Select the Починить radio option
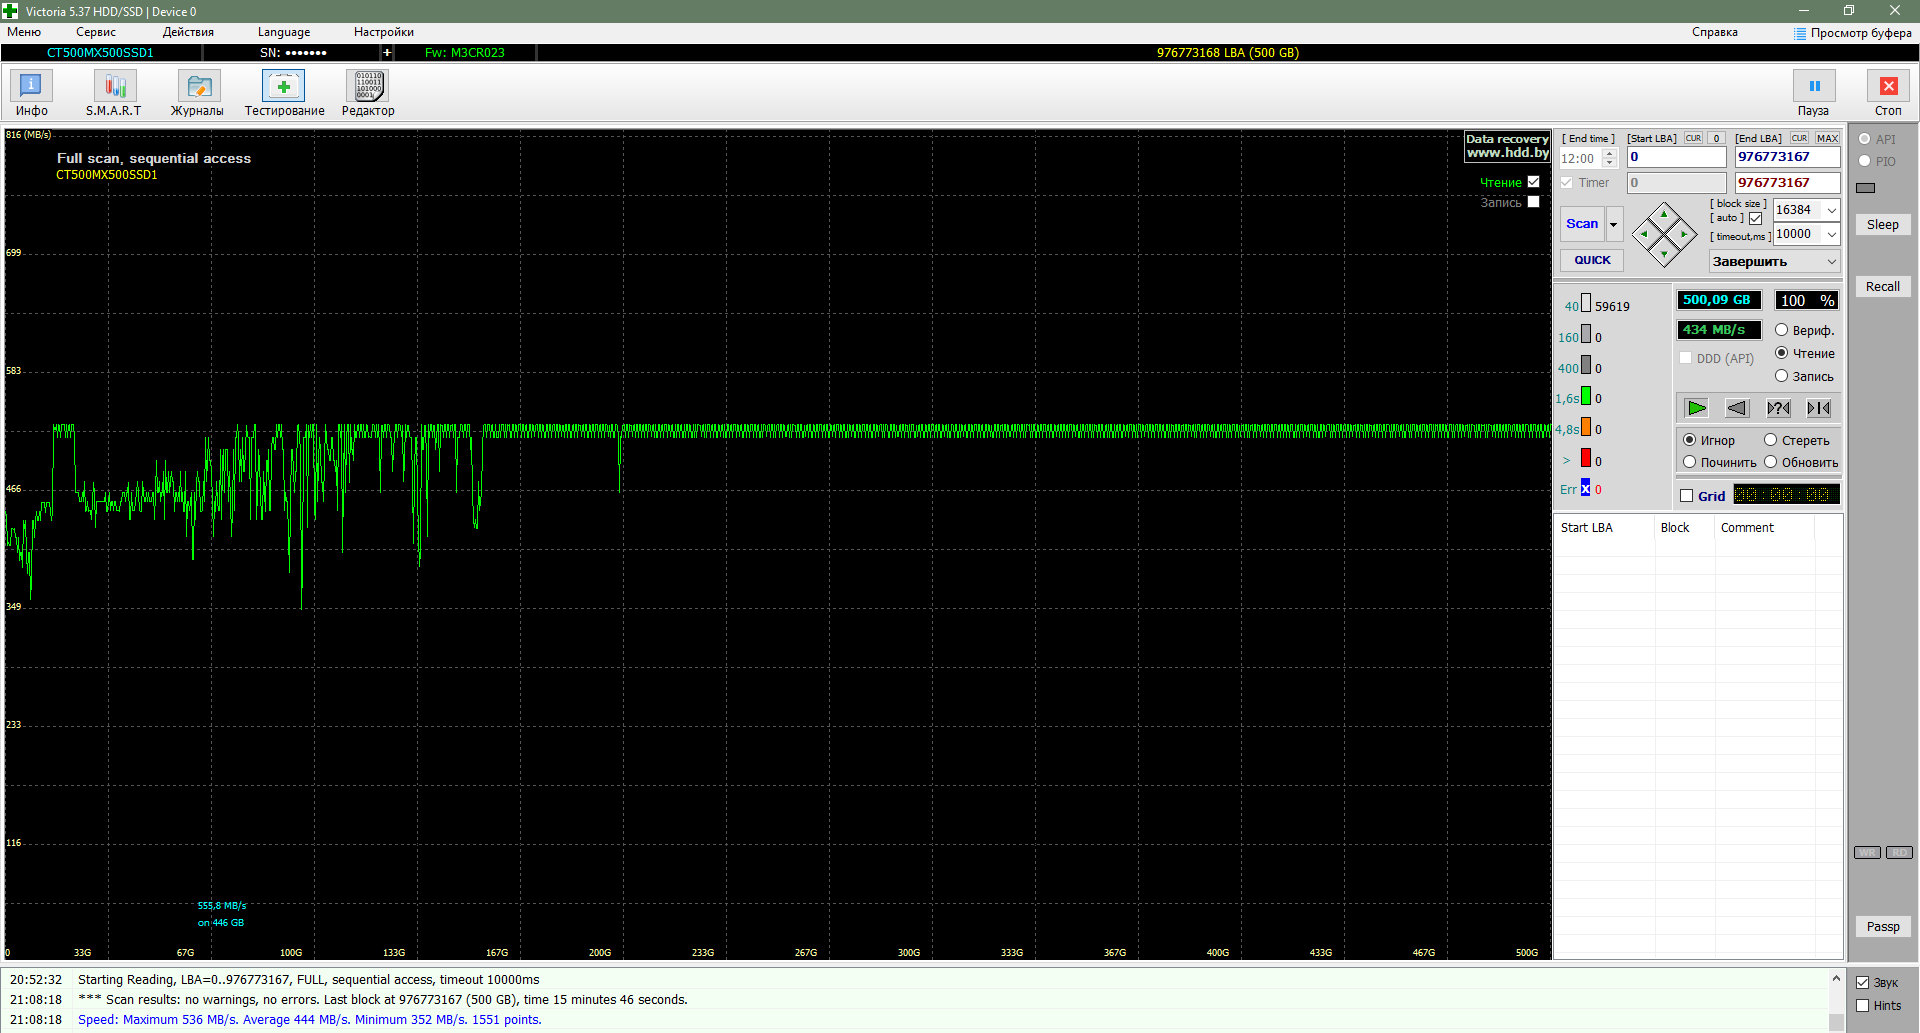 1690,462
